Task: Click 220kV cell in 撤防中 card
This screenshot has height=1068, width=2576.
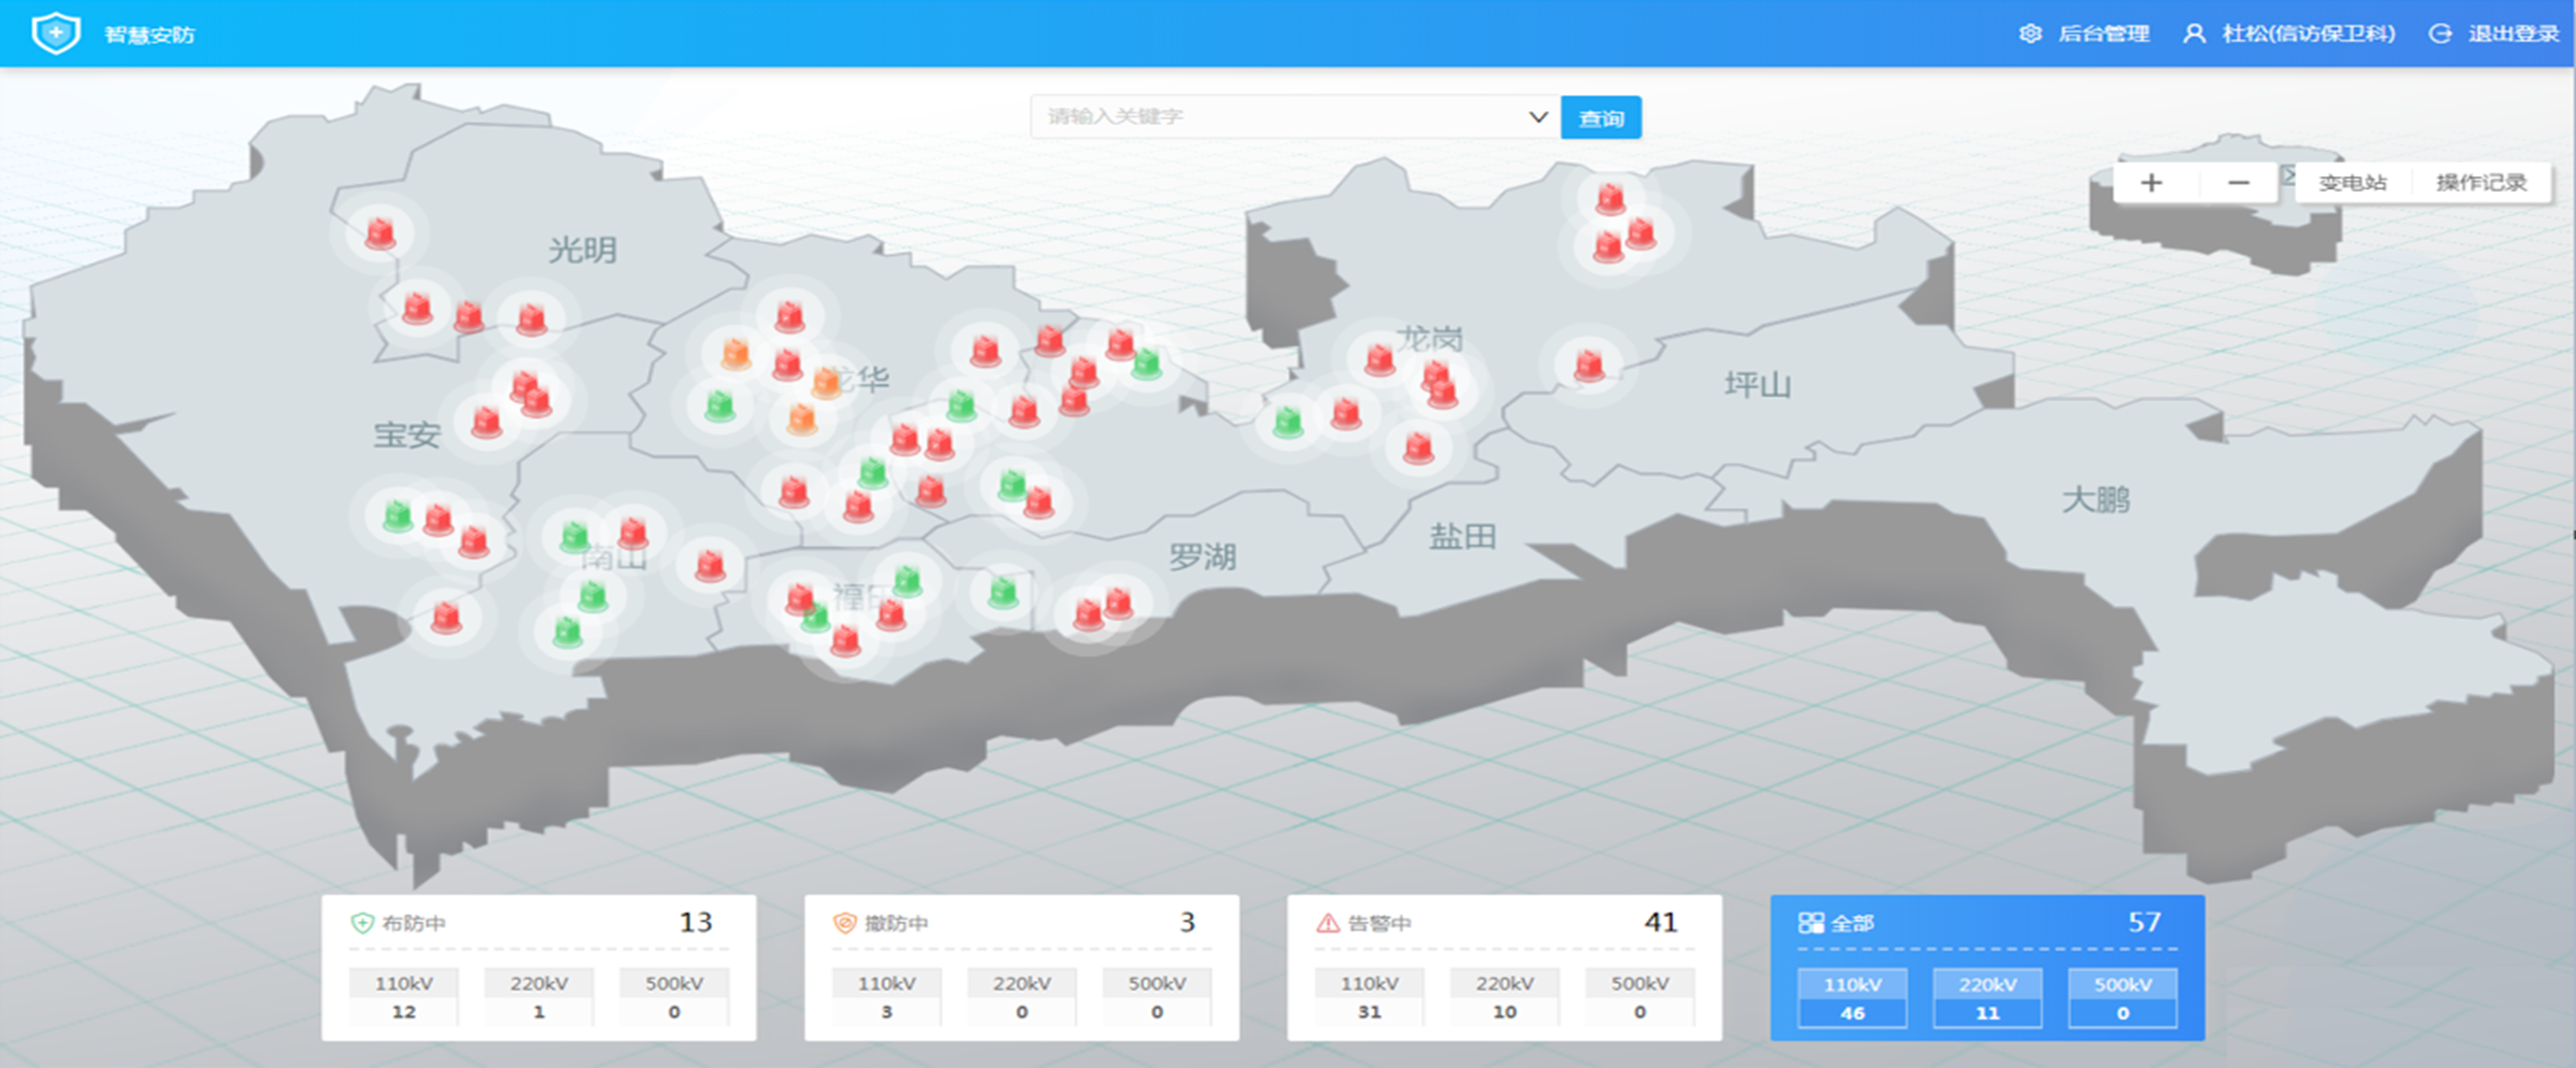Action: point(1022,997)
